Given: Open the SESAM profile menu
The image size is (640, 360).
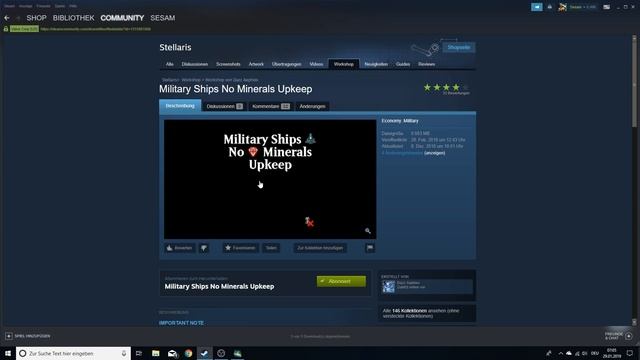Looking at the screenshot, I should (x=162, y=18).
